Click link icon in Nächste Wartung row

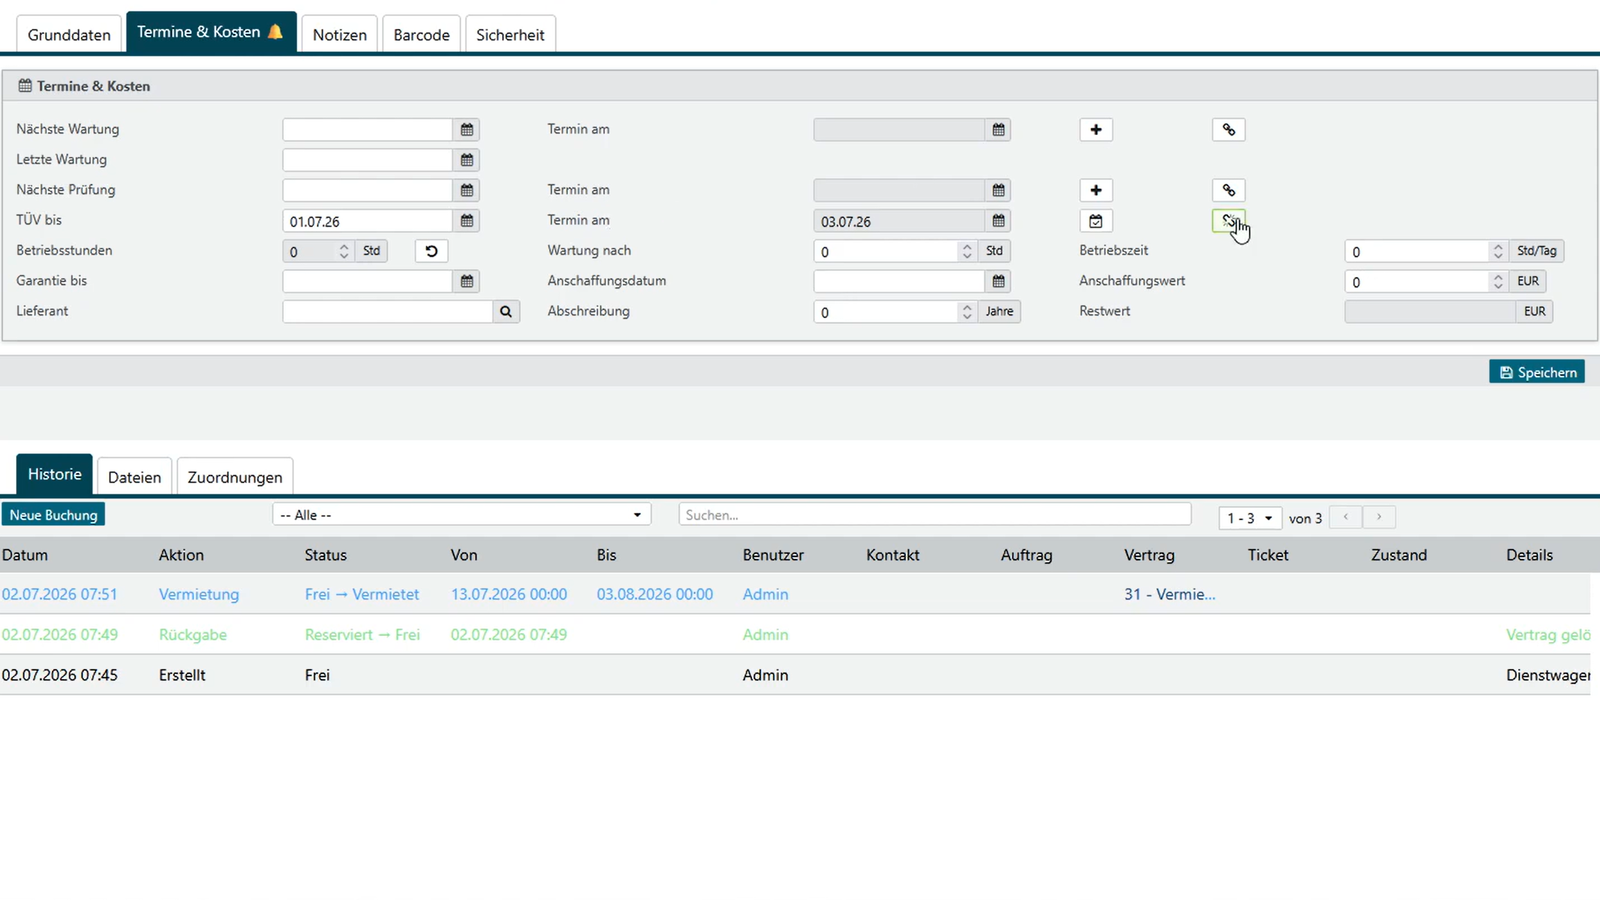pos(1229,130)
